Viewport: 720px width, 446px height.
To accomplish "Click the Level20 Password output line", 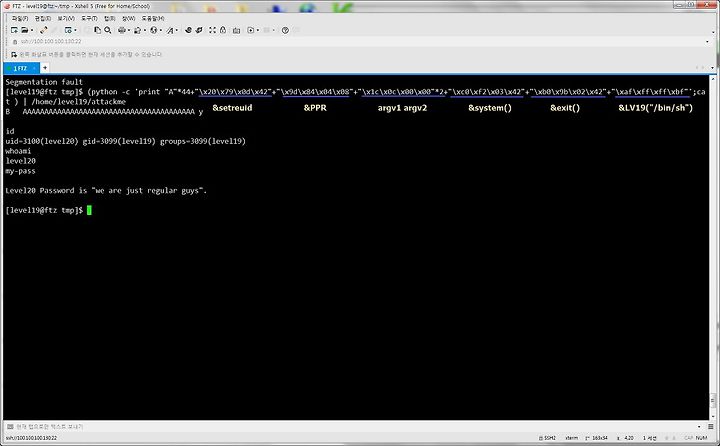I will point(106,190).
